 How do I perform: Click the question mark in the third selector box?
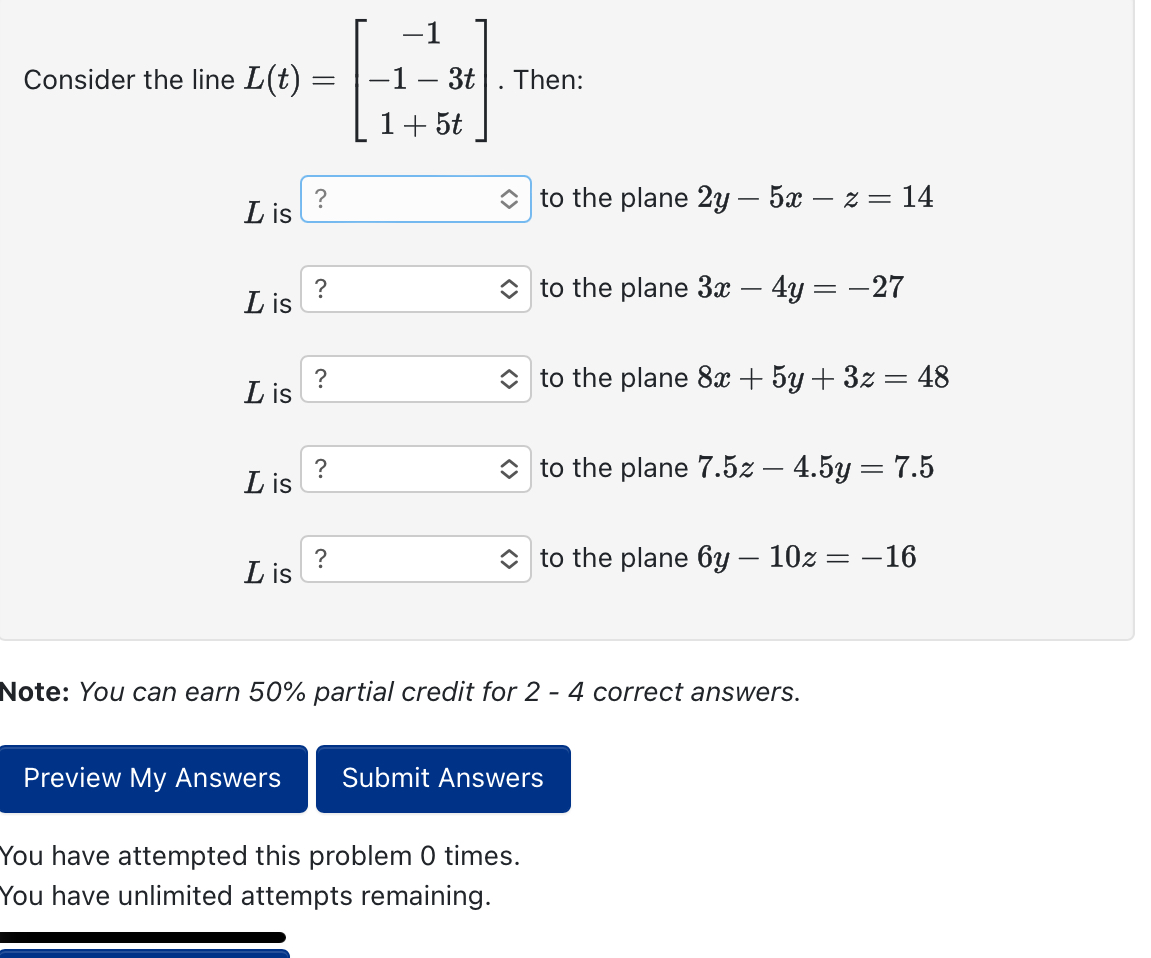[x=320, y=379]
